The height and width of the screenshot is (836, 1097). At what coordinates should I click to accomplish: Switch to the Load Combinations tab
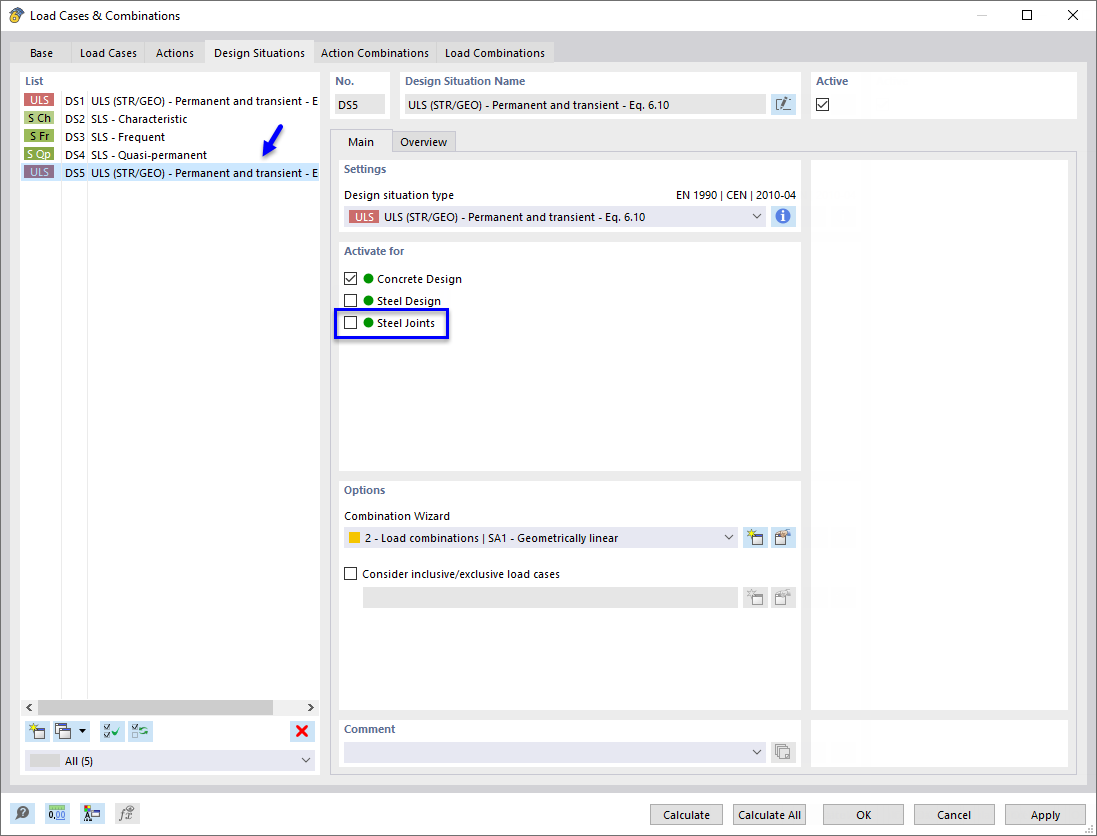[x=495, y=52]
